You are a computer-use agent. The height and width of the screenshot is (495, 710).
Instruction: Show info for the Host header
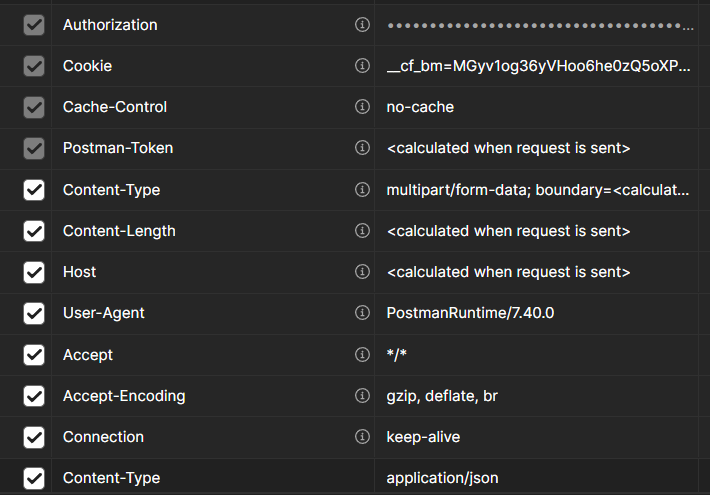[x=362, y=272]
